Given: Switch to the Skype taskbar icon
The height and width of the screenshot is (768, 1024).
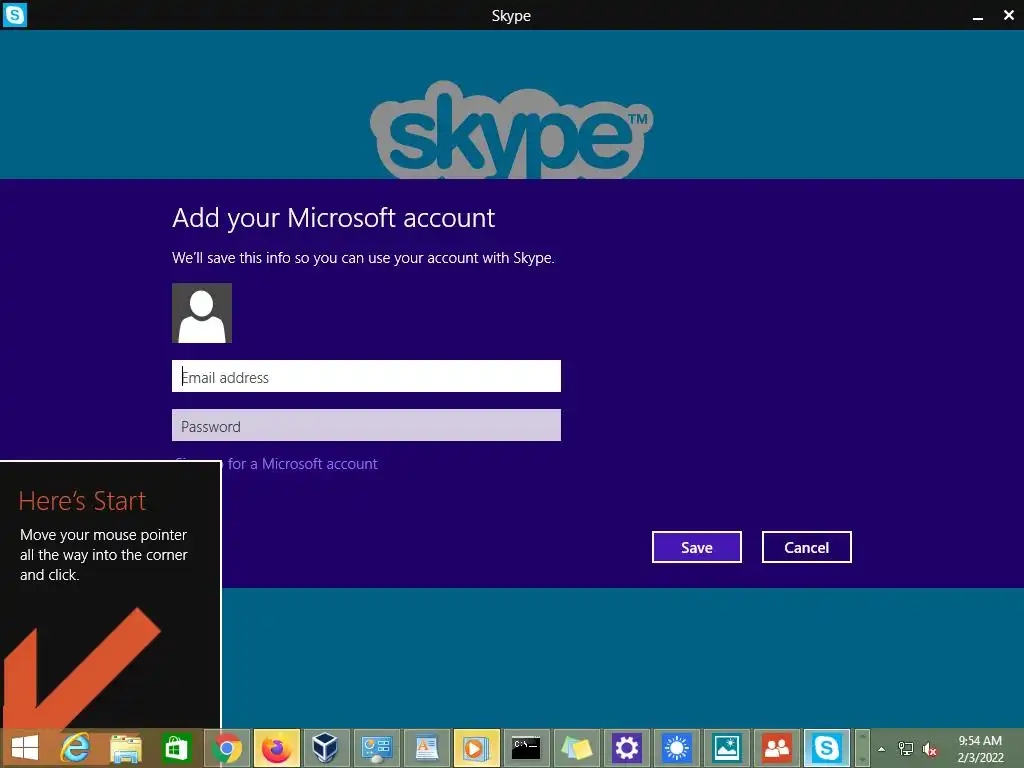Looking at the screenshot, I should coord(827,748).
